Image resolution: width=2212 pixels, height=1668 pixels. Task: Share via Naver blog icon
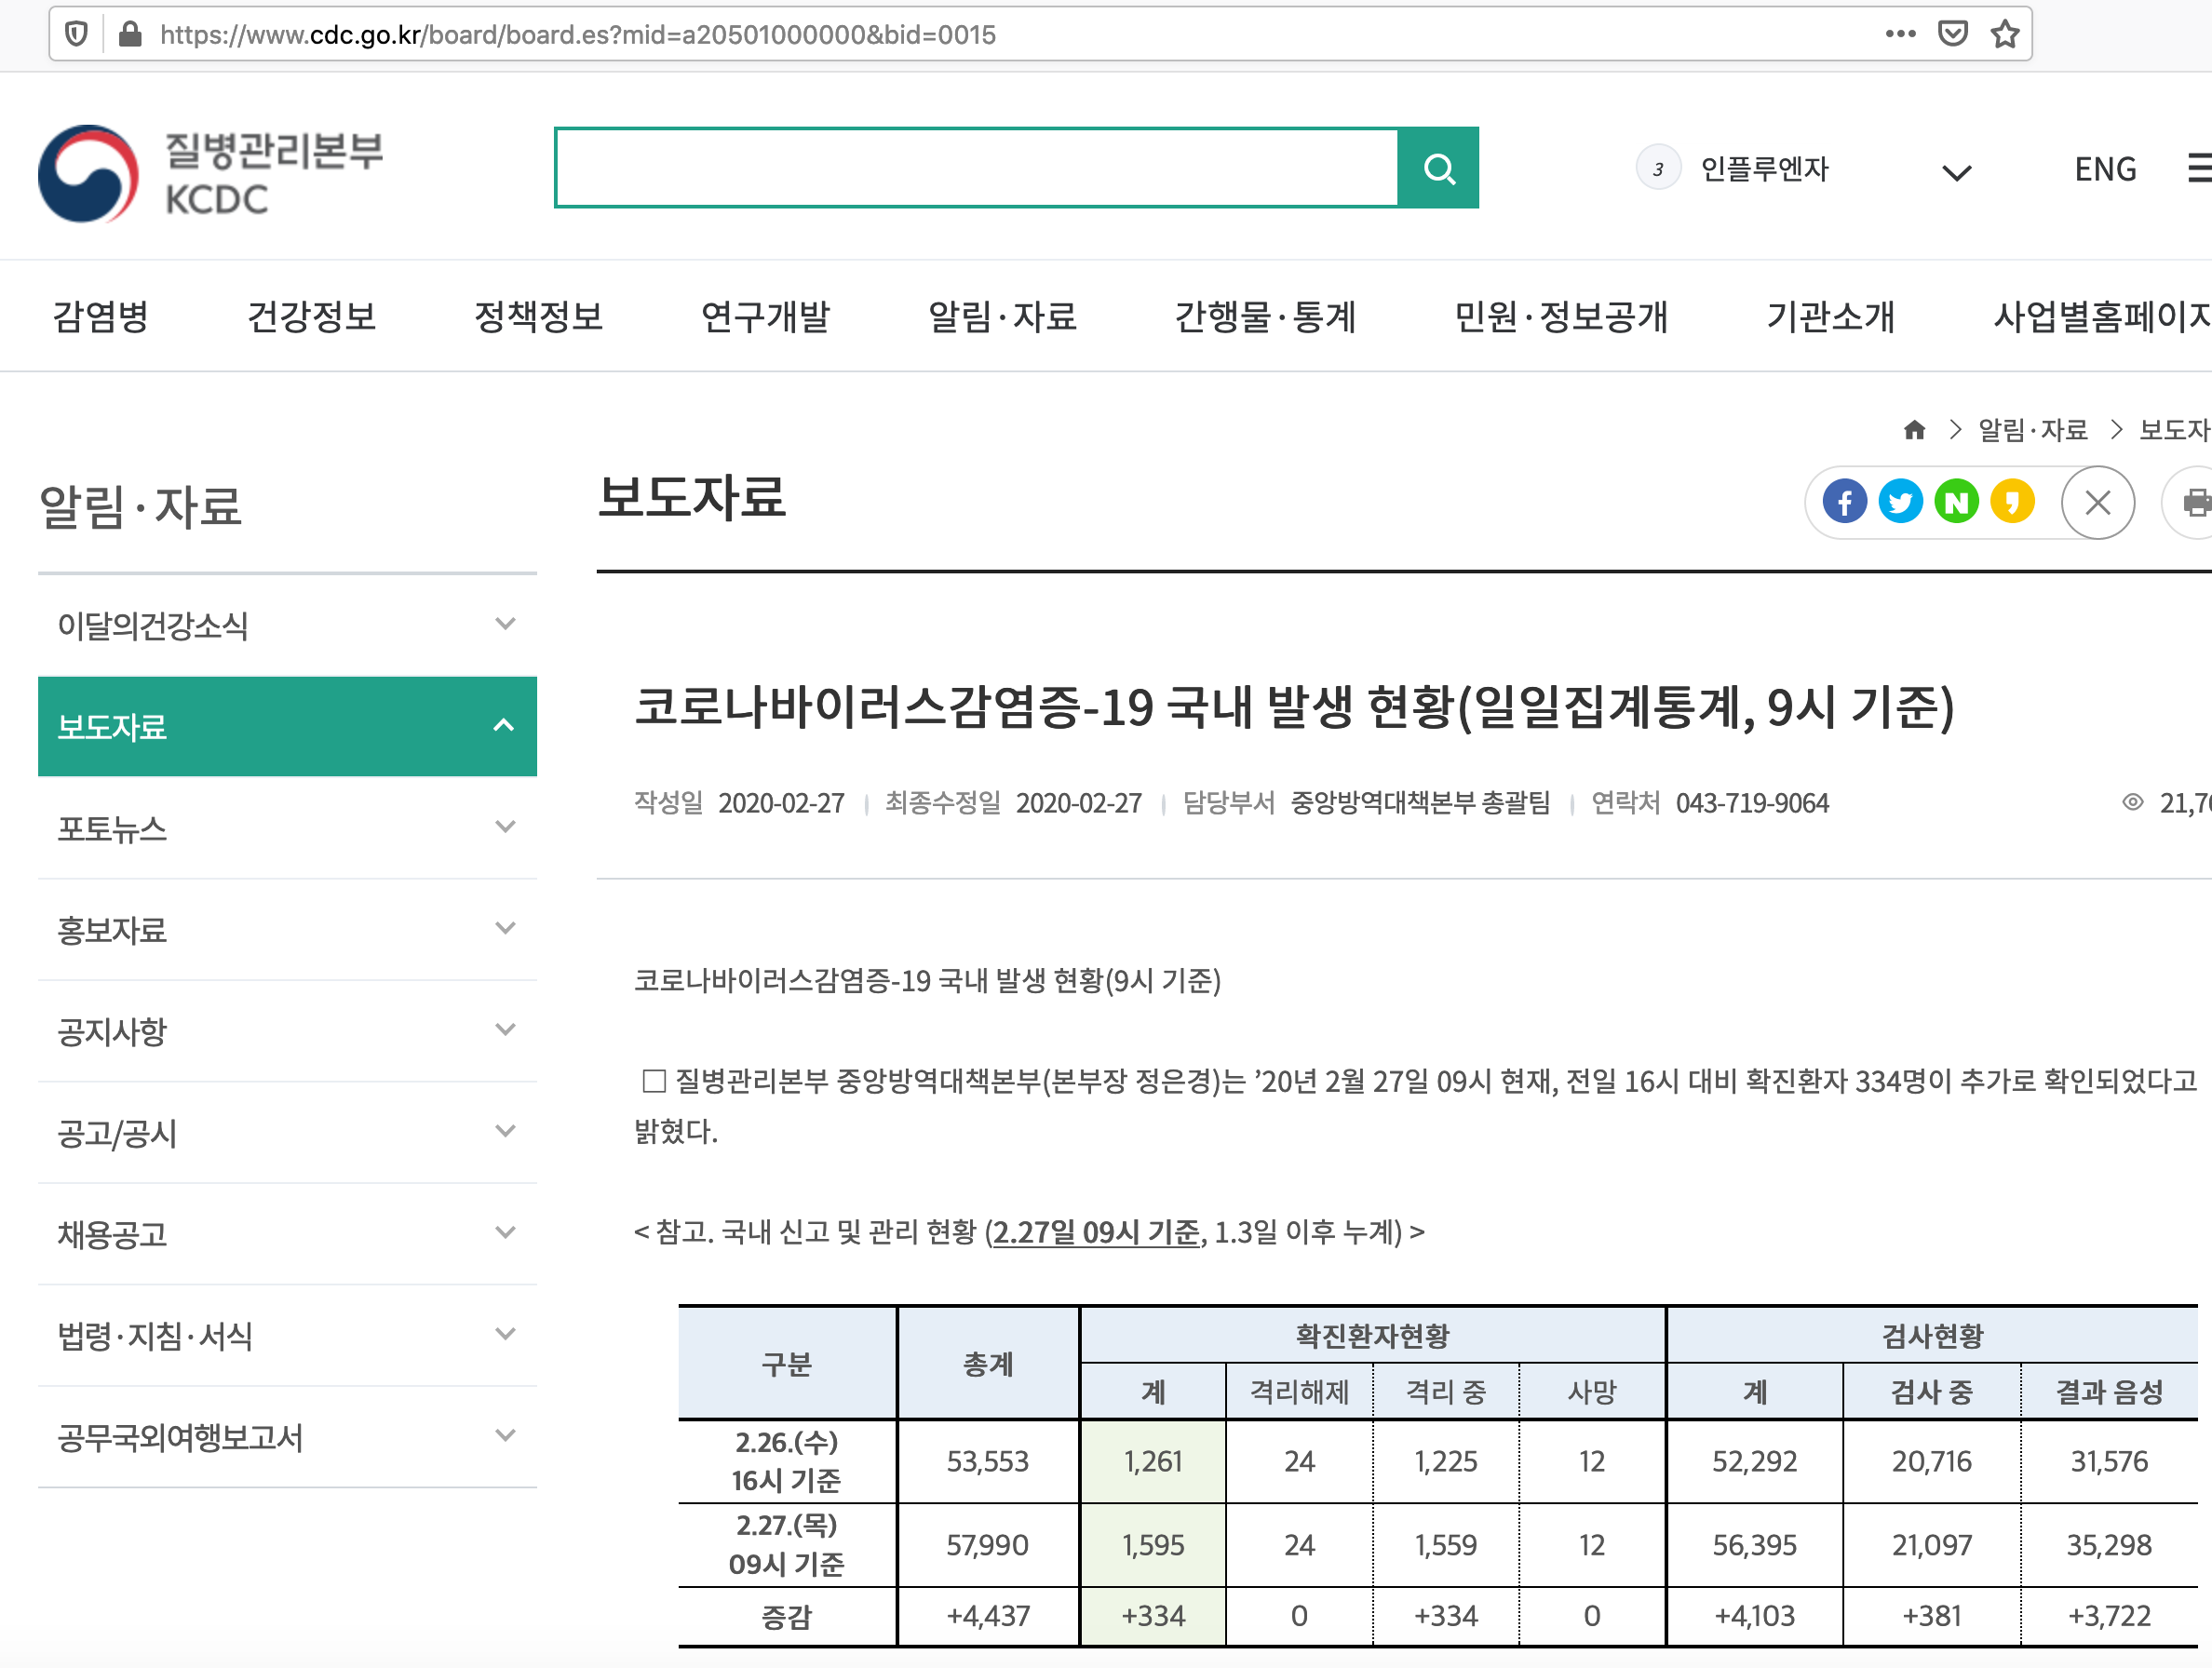(x=1957, y=502)
